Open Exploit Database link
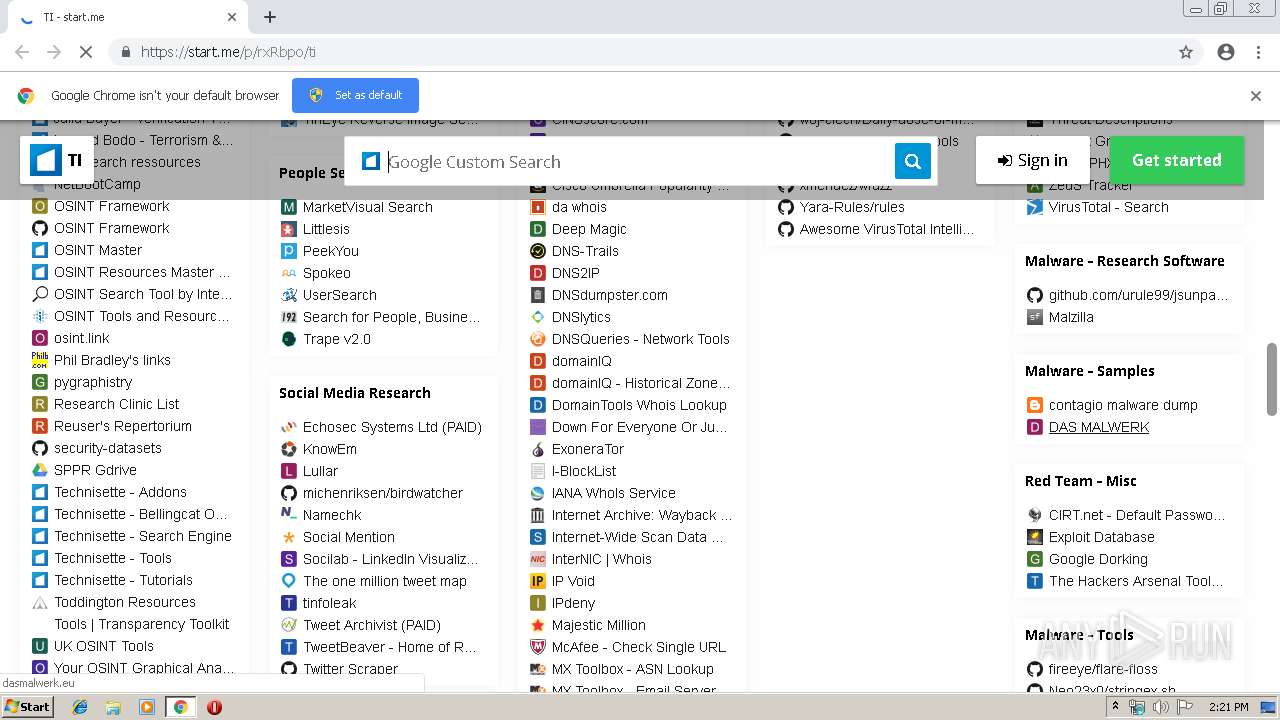The height and width of the screenshot is (720, 1280). click(x=1100, y=537)
